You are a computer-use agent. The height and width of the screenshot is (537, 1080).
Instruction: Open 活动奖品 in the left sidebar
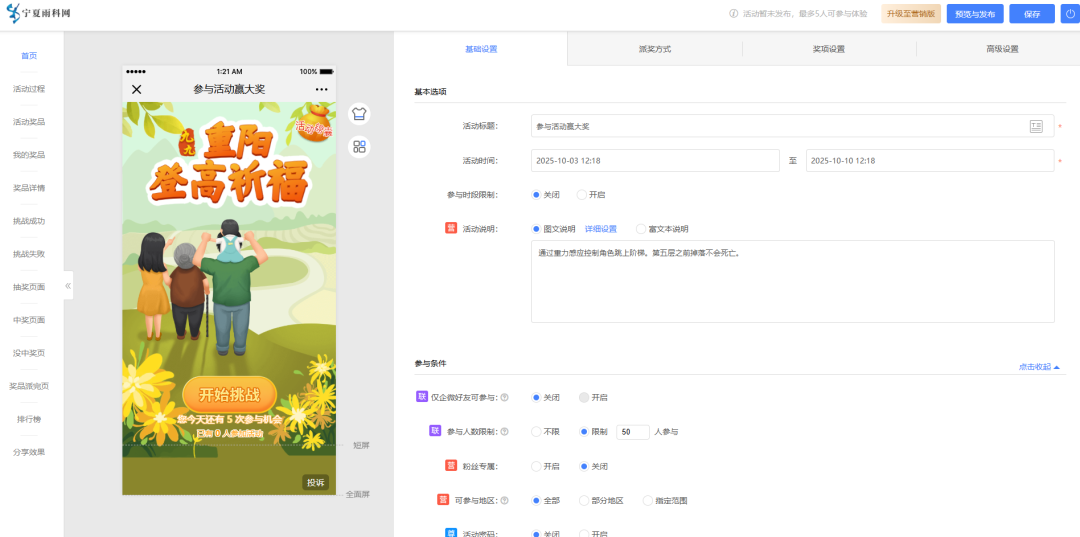[x=29, y=122]
